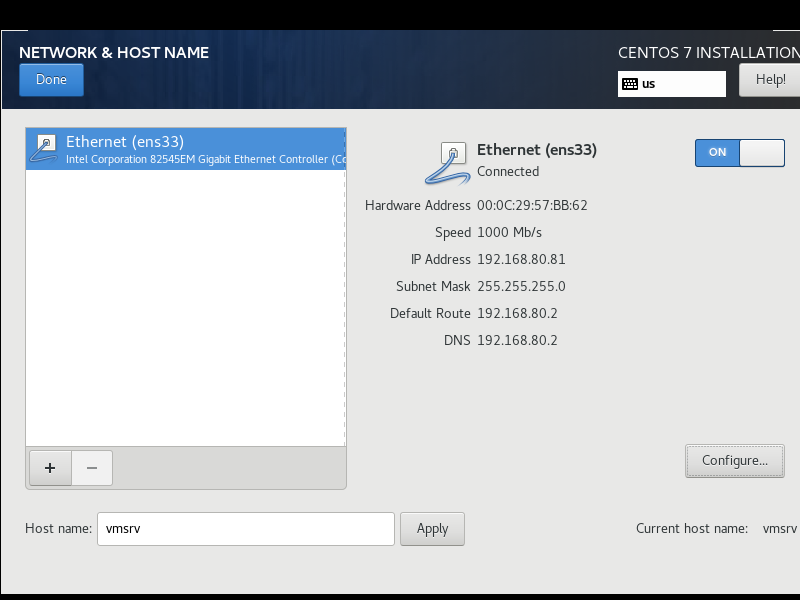The width and height of the screenshot is (800, 600).
Task: Toggle the Ethernet ON switch off
Action: coord(739,153)
